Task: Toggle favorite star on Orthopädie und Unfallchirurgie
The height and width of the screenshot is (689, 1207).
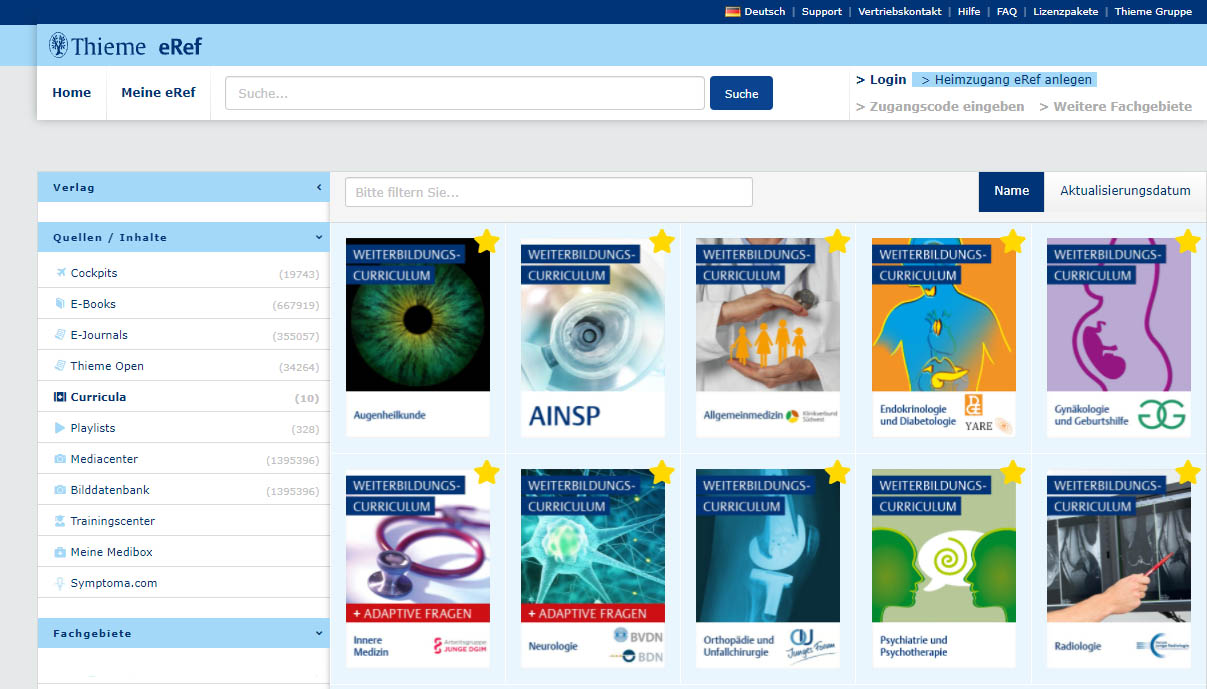Action: pyautogui.click(x=838, y=472)
